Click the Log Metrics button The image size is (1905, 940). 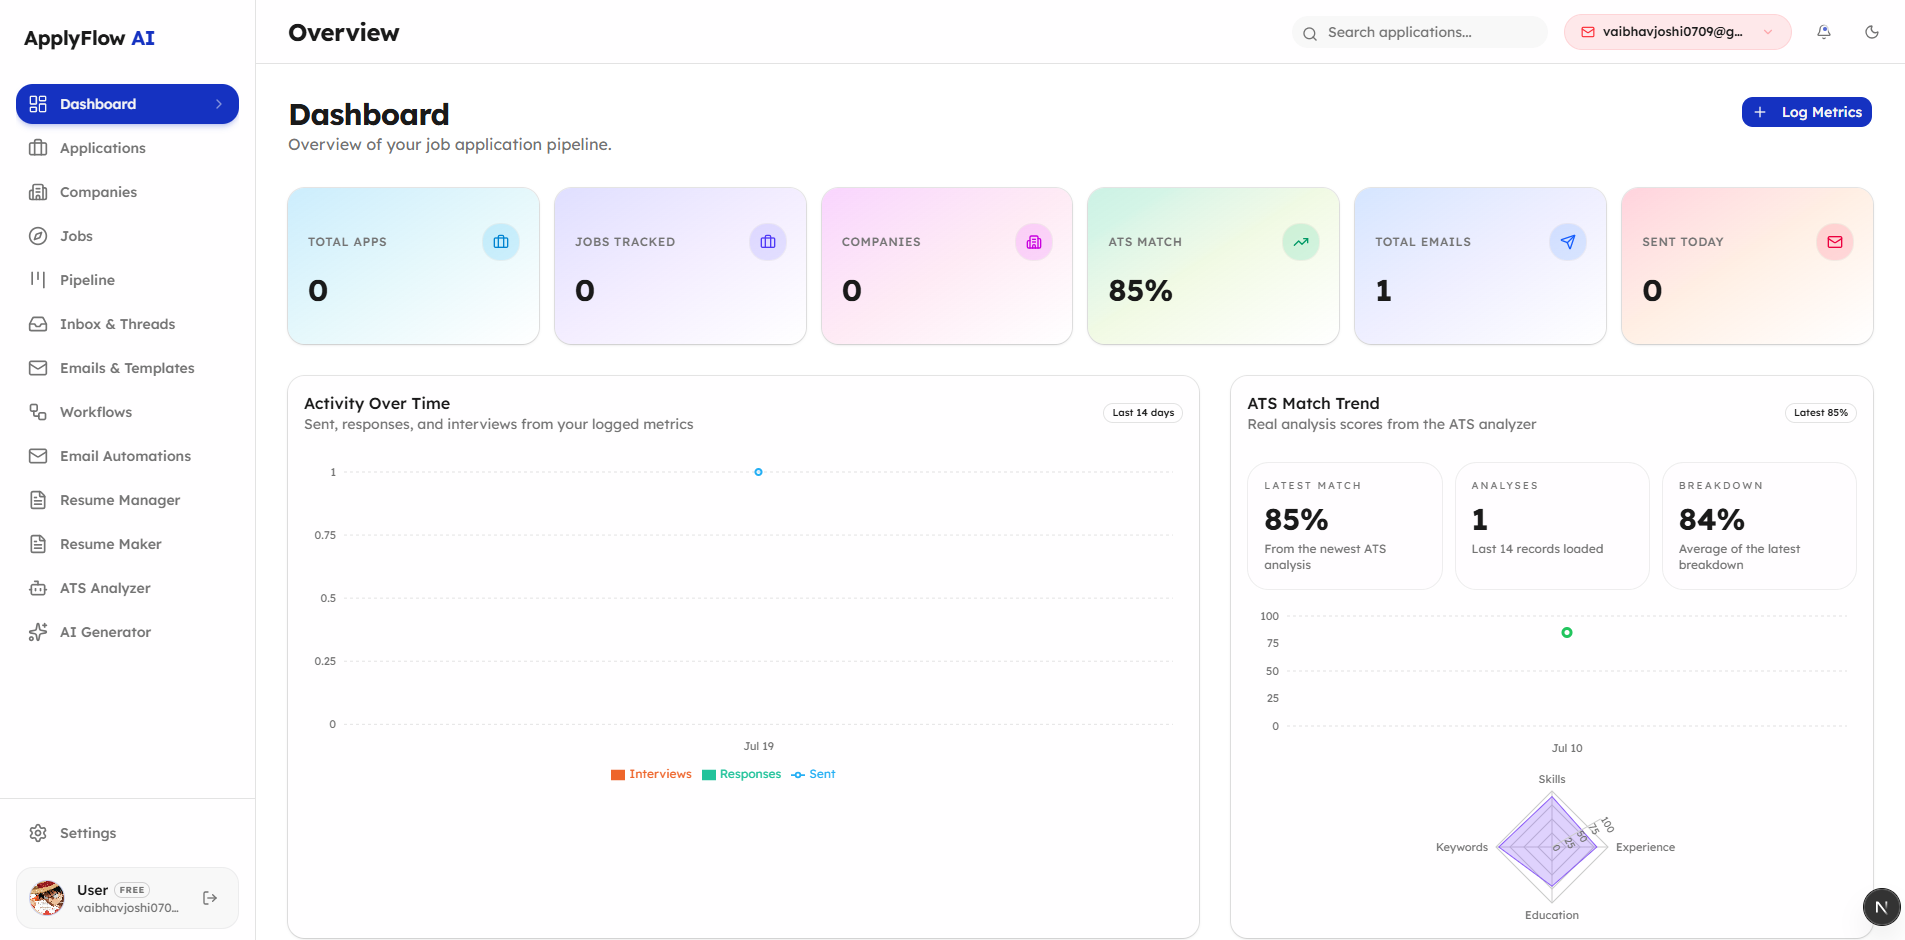(x=1806, y=112)
